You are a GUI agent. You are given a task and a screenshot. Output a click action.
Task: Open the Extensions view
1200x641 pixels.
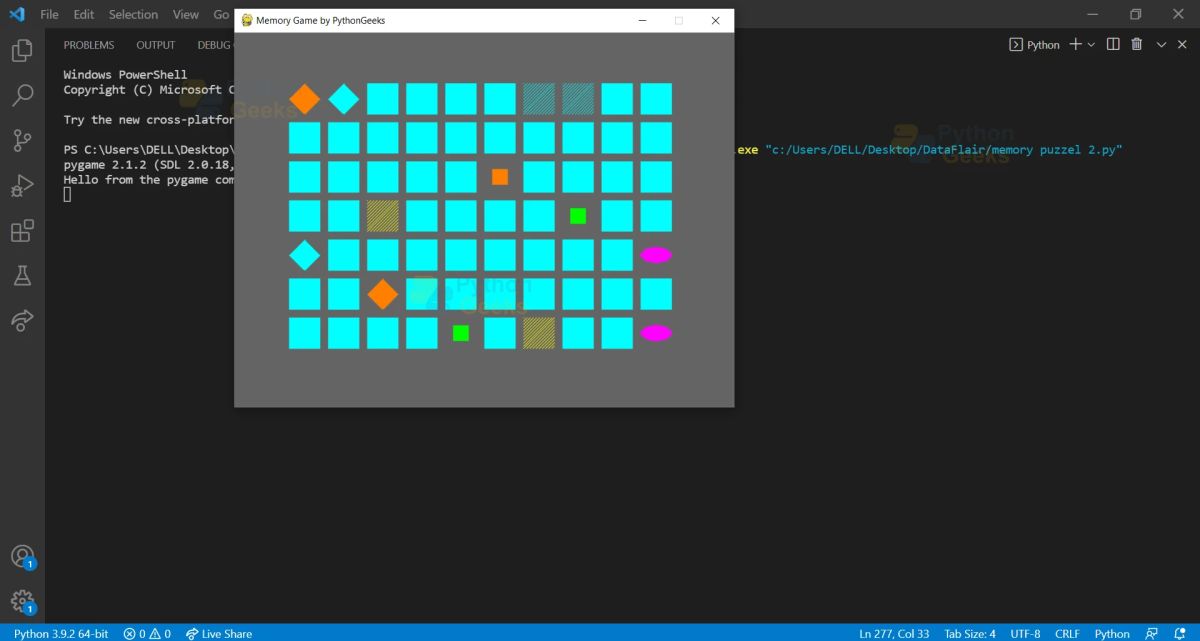point(22,231)
